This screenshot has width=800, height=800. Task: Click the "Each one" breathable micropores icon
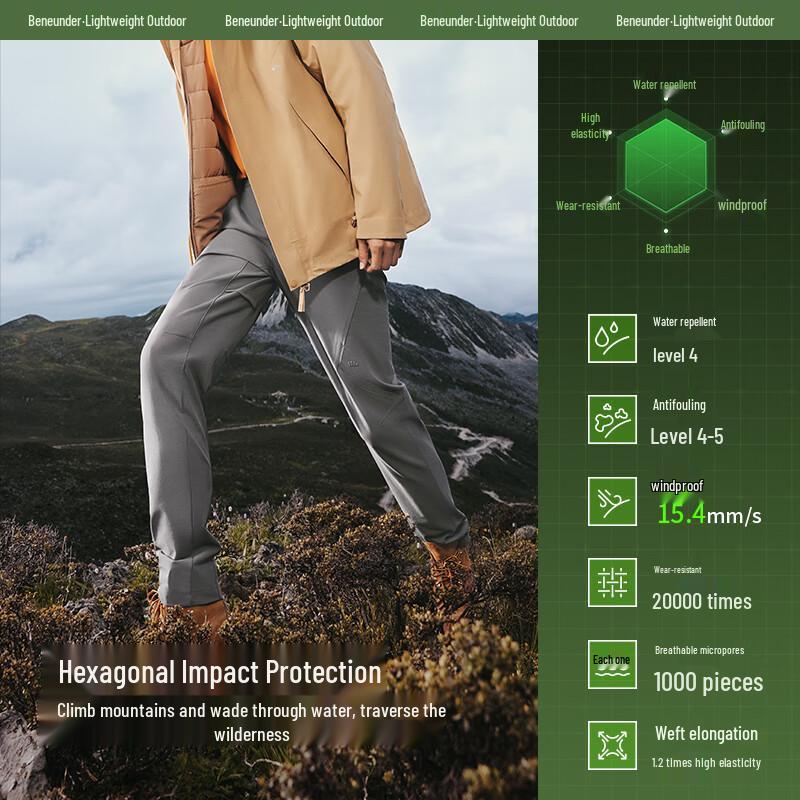click(612, 664)
